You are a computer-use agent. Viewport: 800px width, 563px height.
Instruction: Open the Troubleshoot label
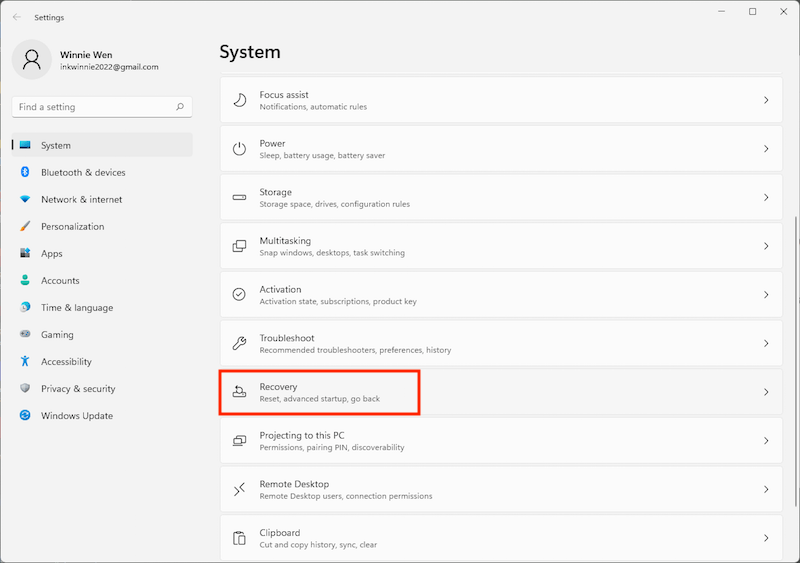click(x=287, y=338)
